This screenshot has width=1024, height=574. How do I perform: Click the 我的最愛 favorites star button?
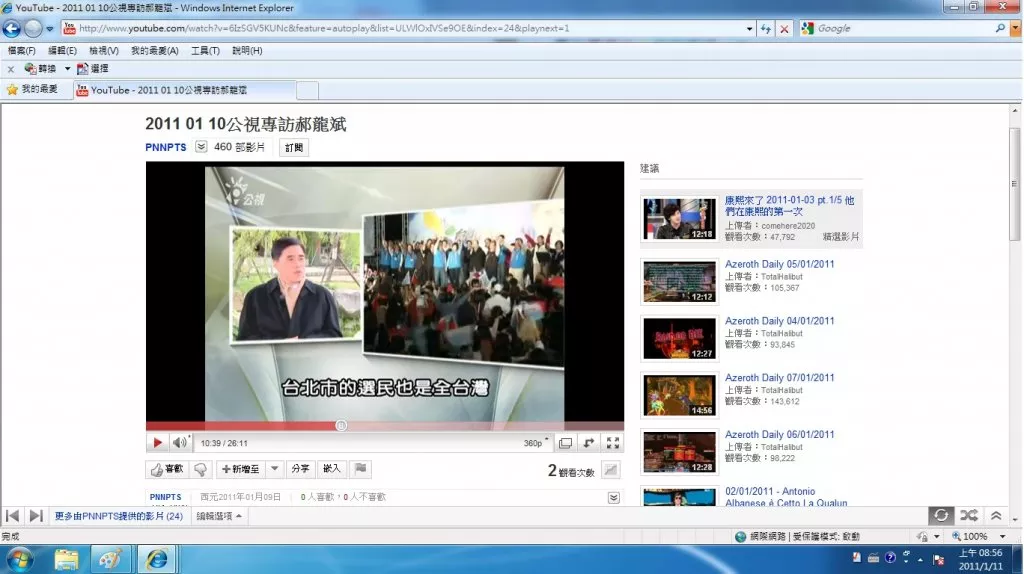pyautogui.click(x=32, y=89)
